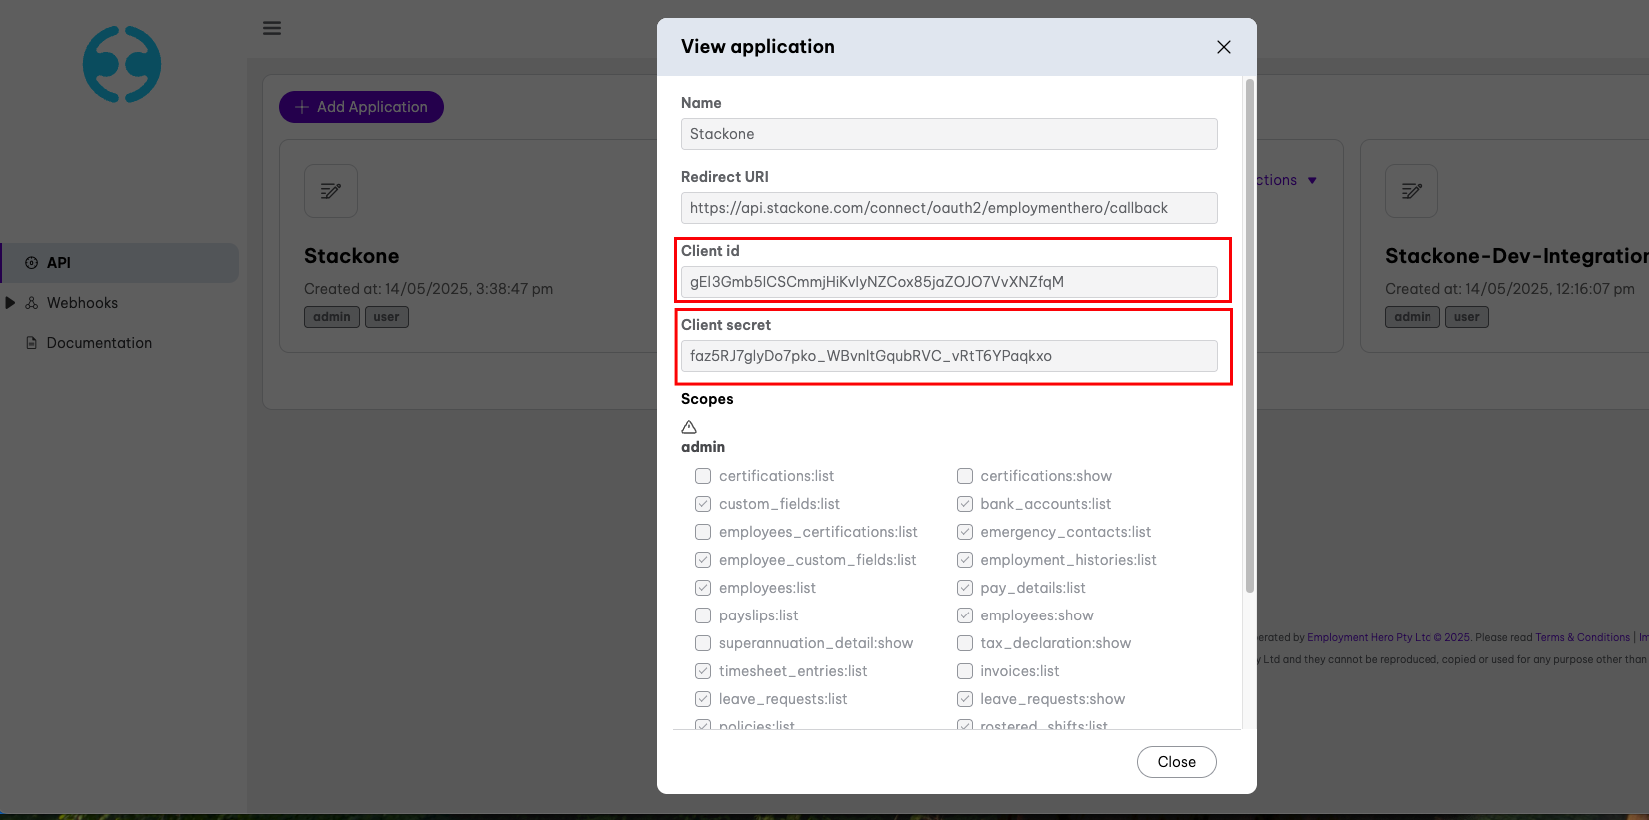Toggle employee_custom_fields:list checkbox
Screen dimensions: 1649x820
[x=703, y=560]
